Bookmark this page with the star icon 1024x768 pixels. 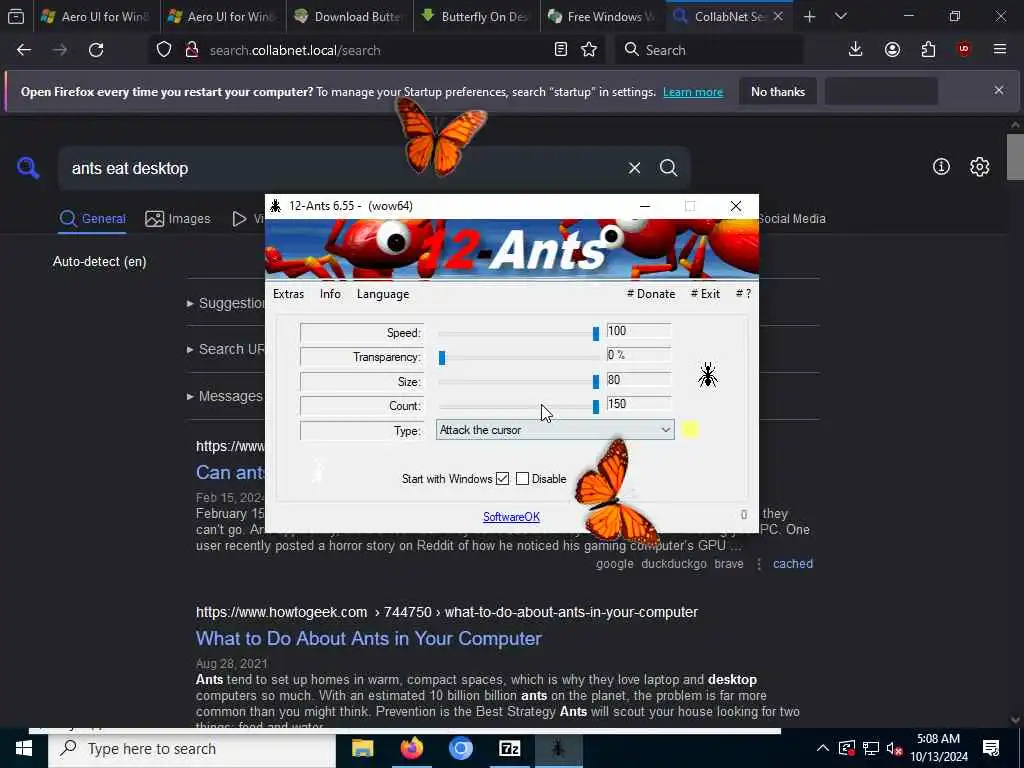589,50
